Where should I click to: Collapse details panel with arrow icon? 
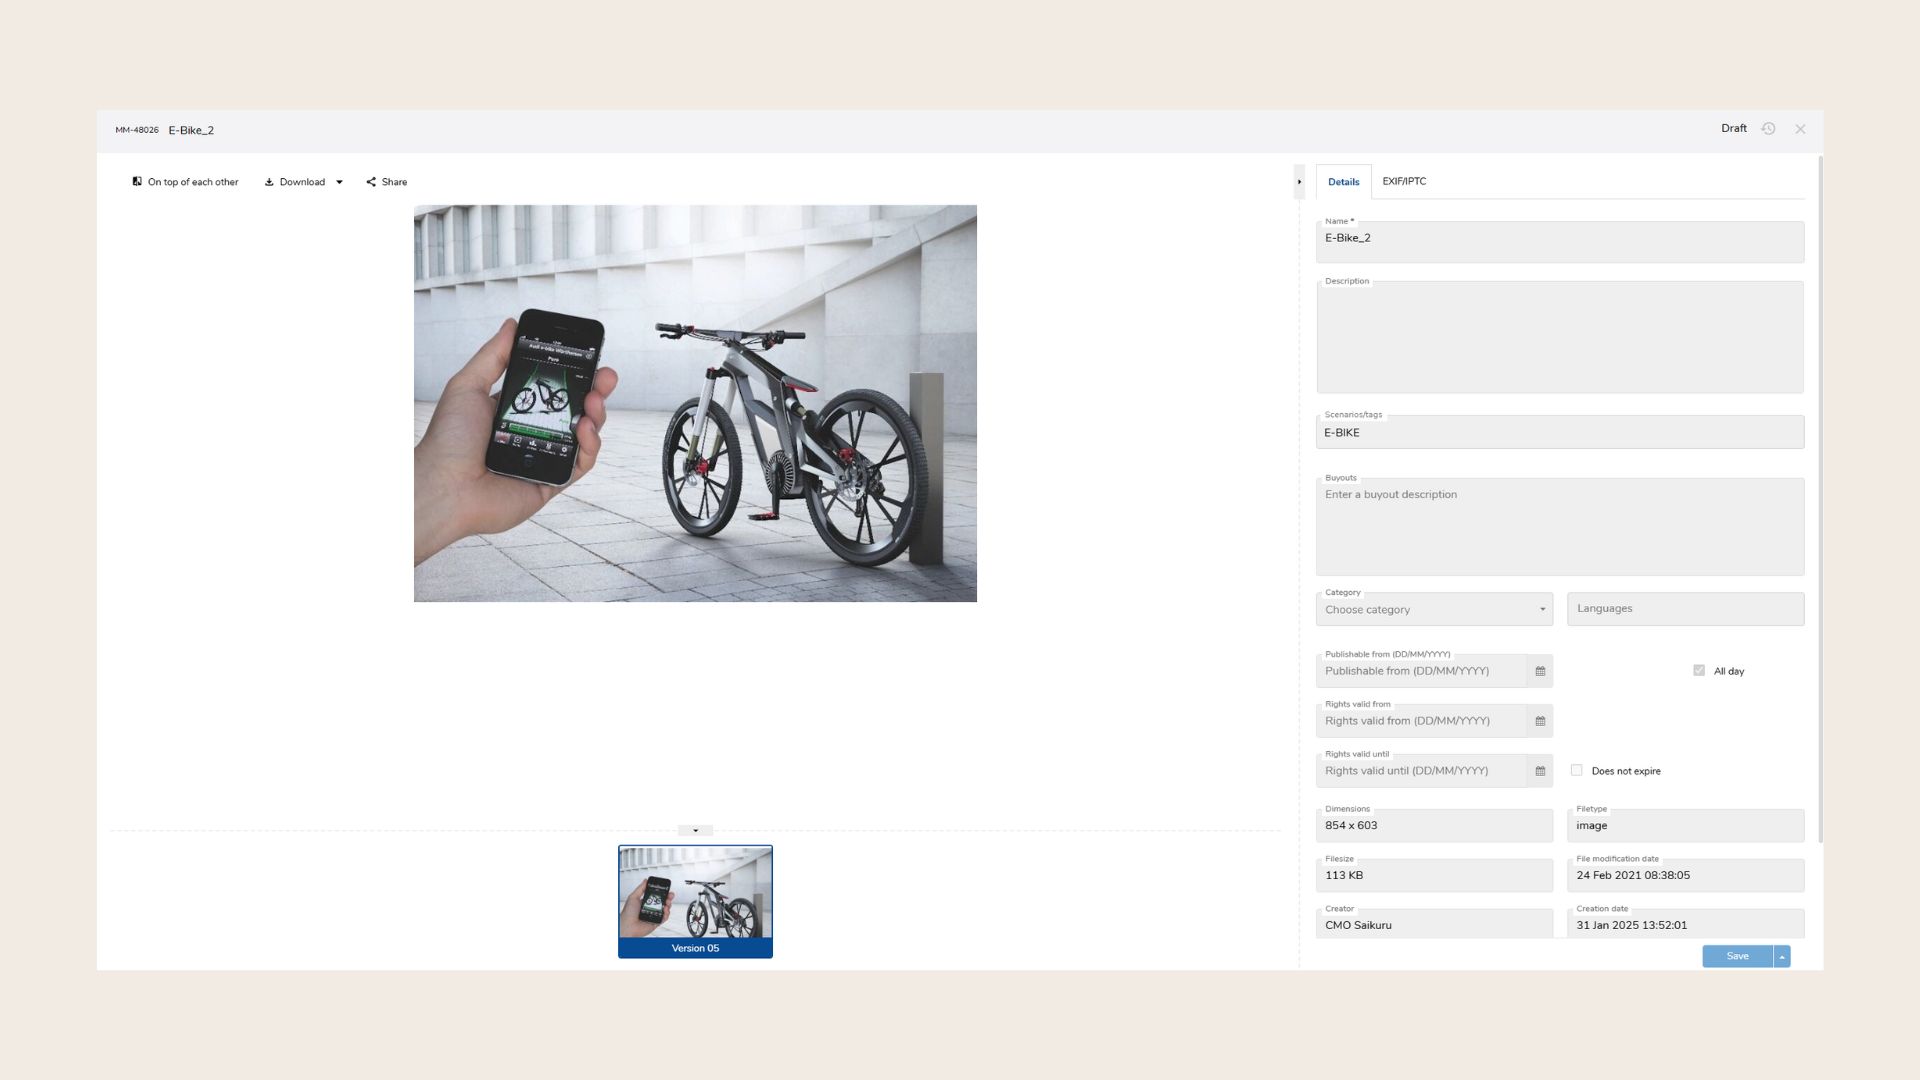[x=1299, y=182]
